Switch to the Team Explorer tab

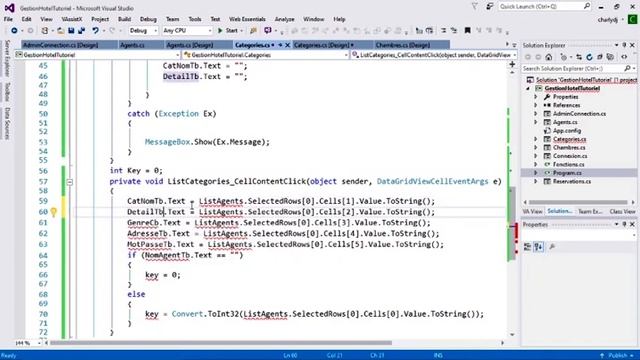coord(590,211)
